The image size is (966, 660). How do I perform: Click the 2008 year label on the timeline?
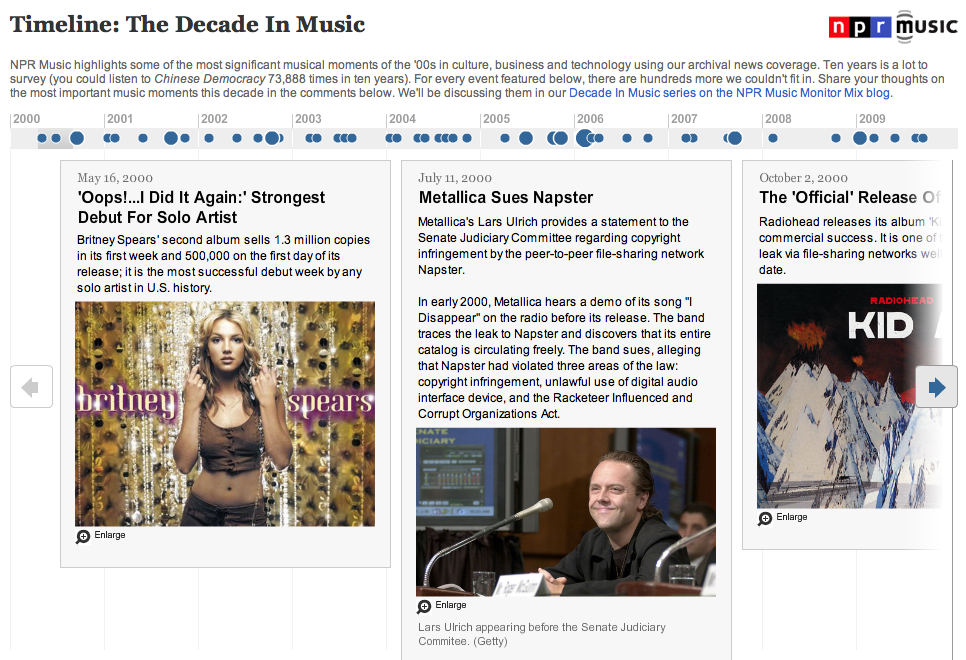pos(778,119)
